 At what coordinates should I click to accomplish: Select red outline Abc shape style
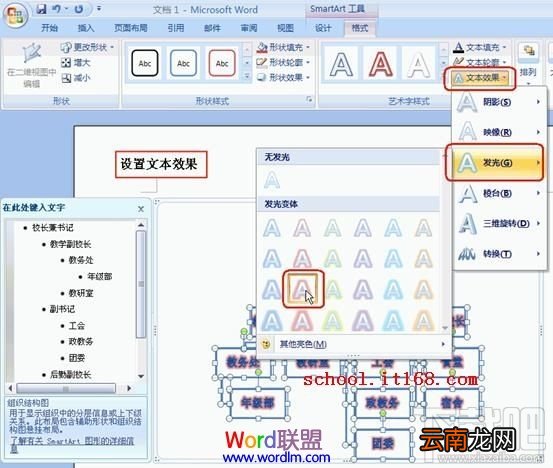click(222, 63)
